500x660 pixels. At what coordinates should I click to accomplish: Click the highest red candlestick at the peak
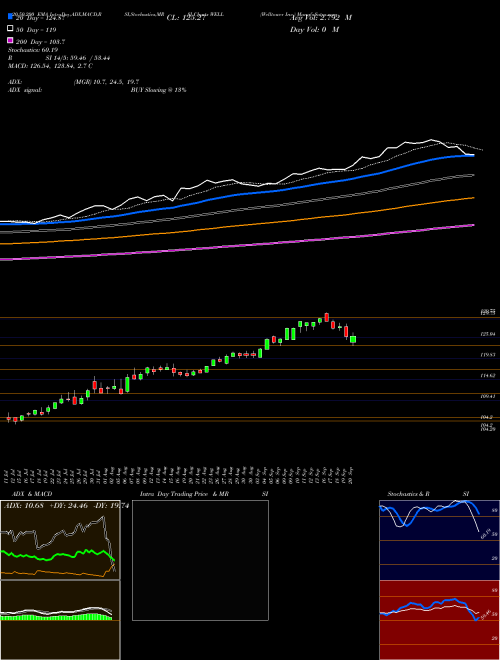point(327,317)
